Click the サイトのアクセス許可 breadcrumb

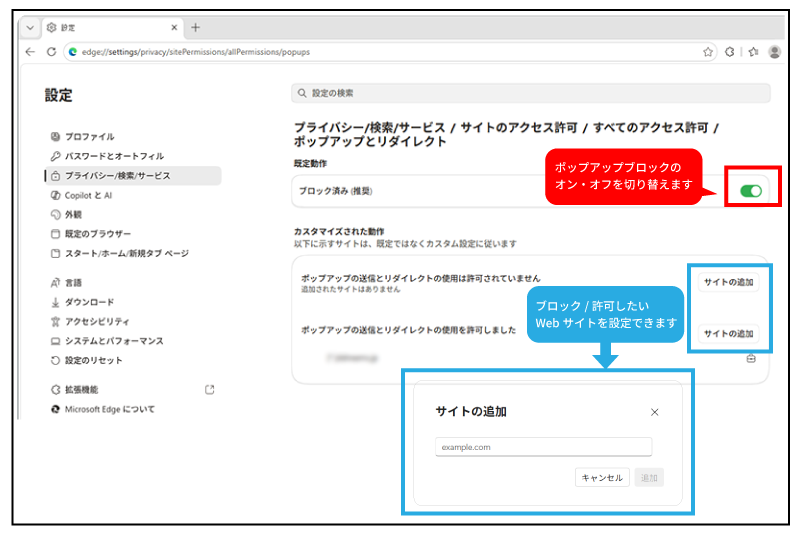[518, 128]
